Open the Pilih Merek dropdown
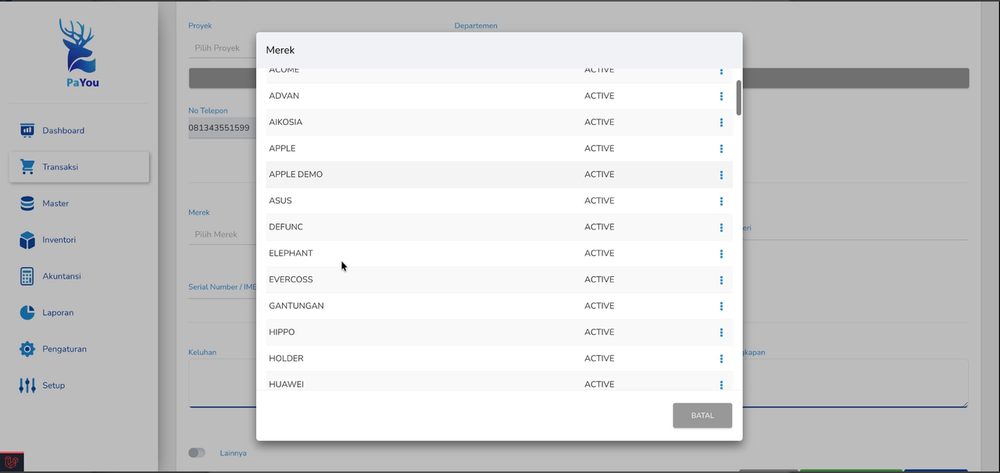The width and height of the screenshot is (1000, 473). (x=223, y=235)
